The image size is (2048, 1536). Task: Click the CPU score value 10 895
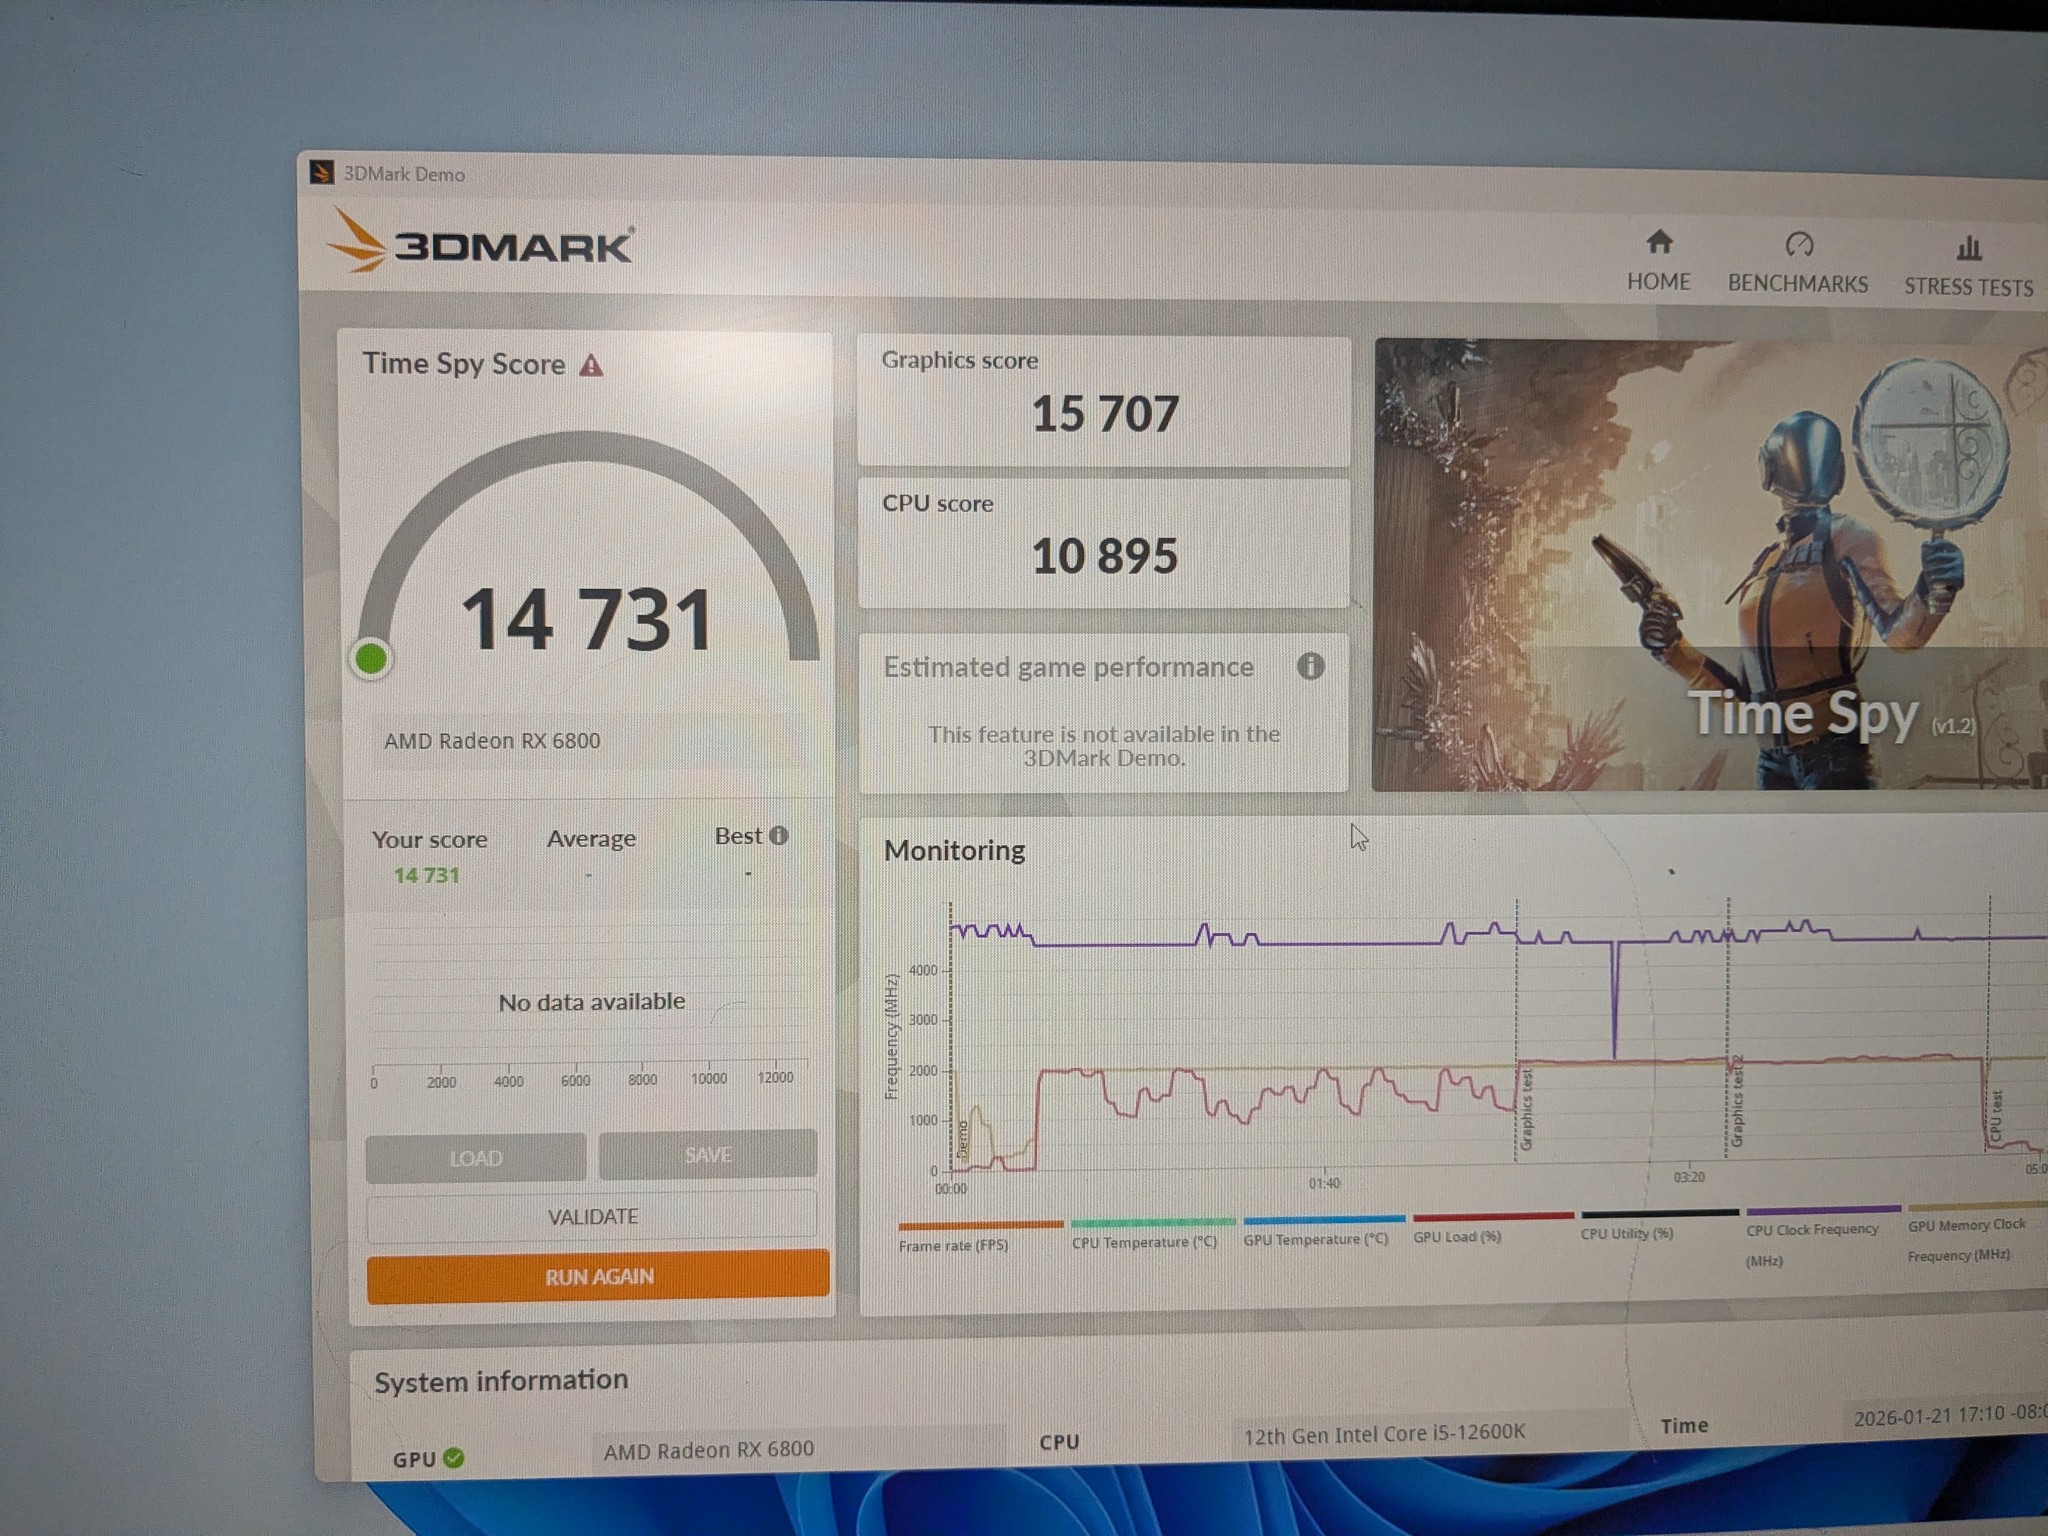point(1104,556)
